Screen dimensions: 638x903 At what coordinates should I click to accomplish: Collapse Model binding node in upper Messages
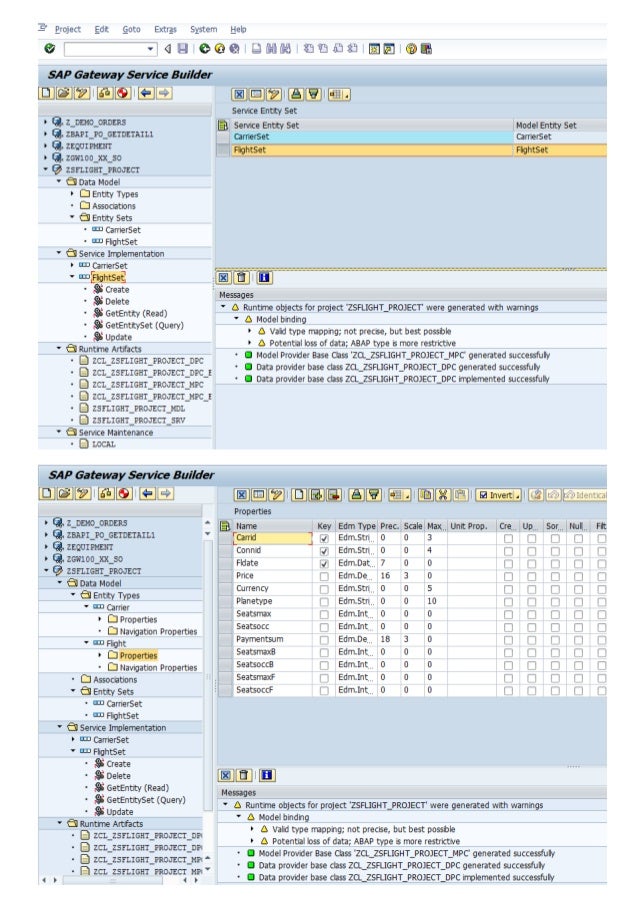click(236, 318)
